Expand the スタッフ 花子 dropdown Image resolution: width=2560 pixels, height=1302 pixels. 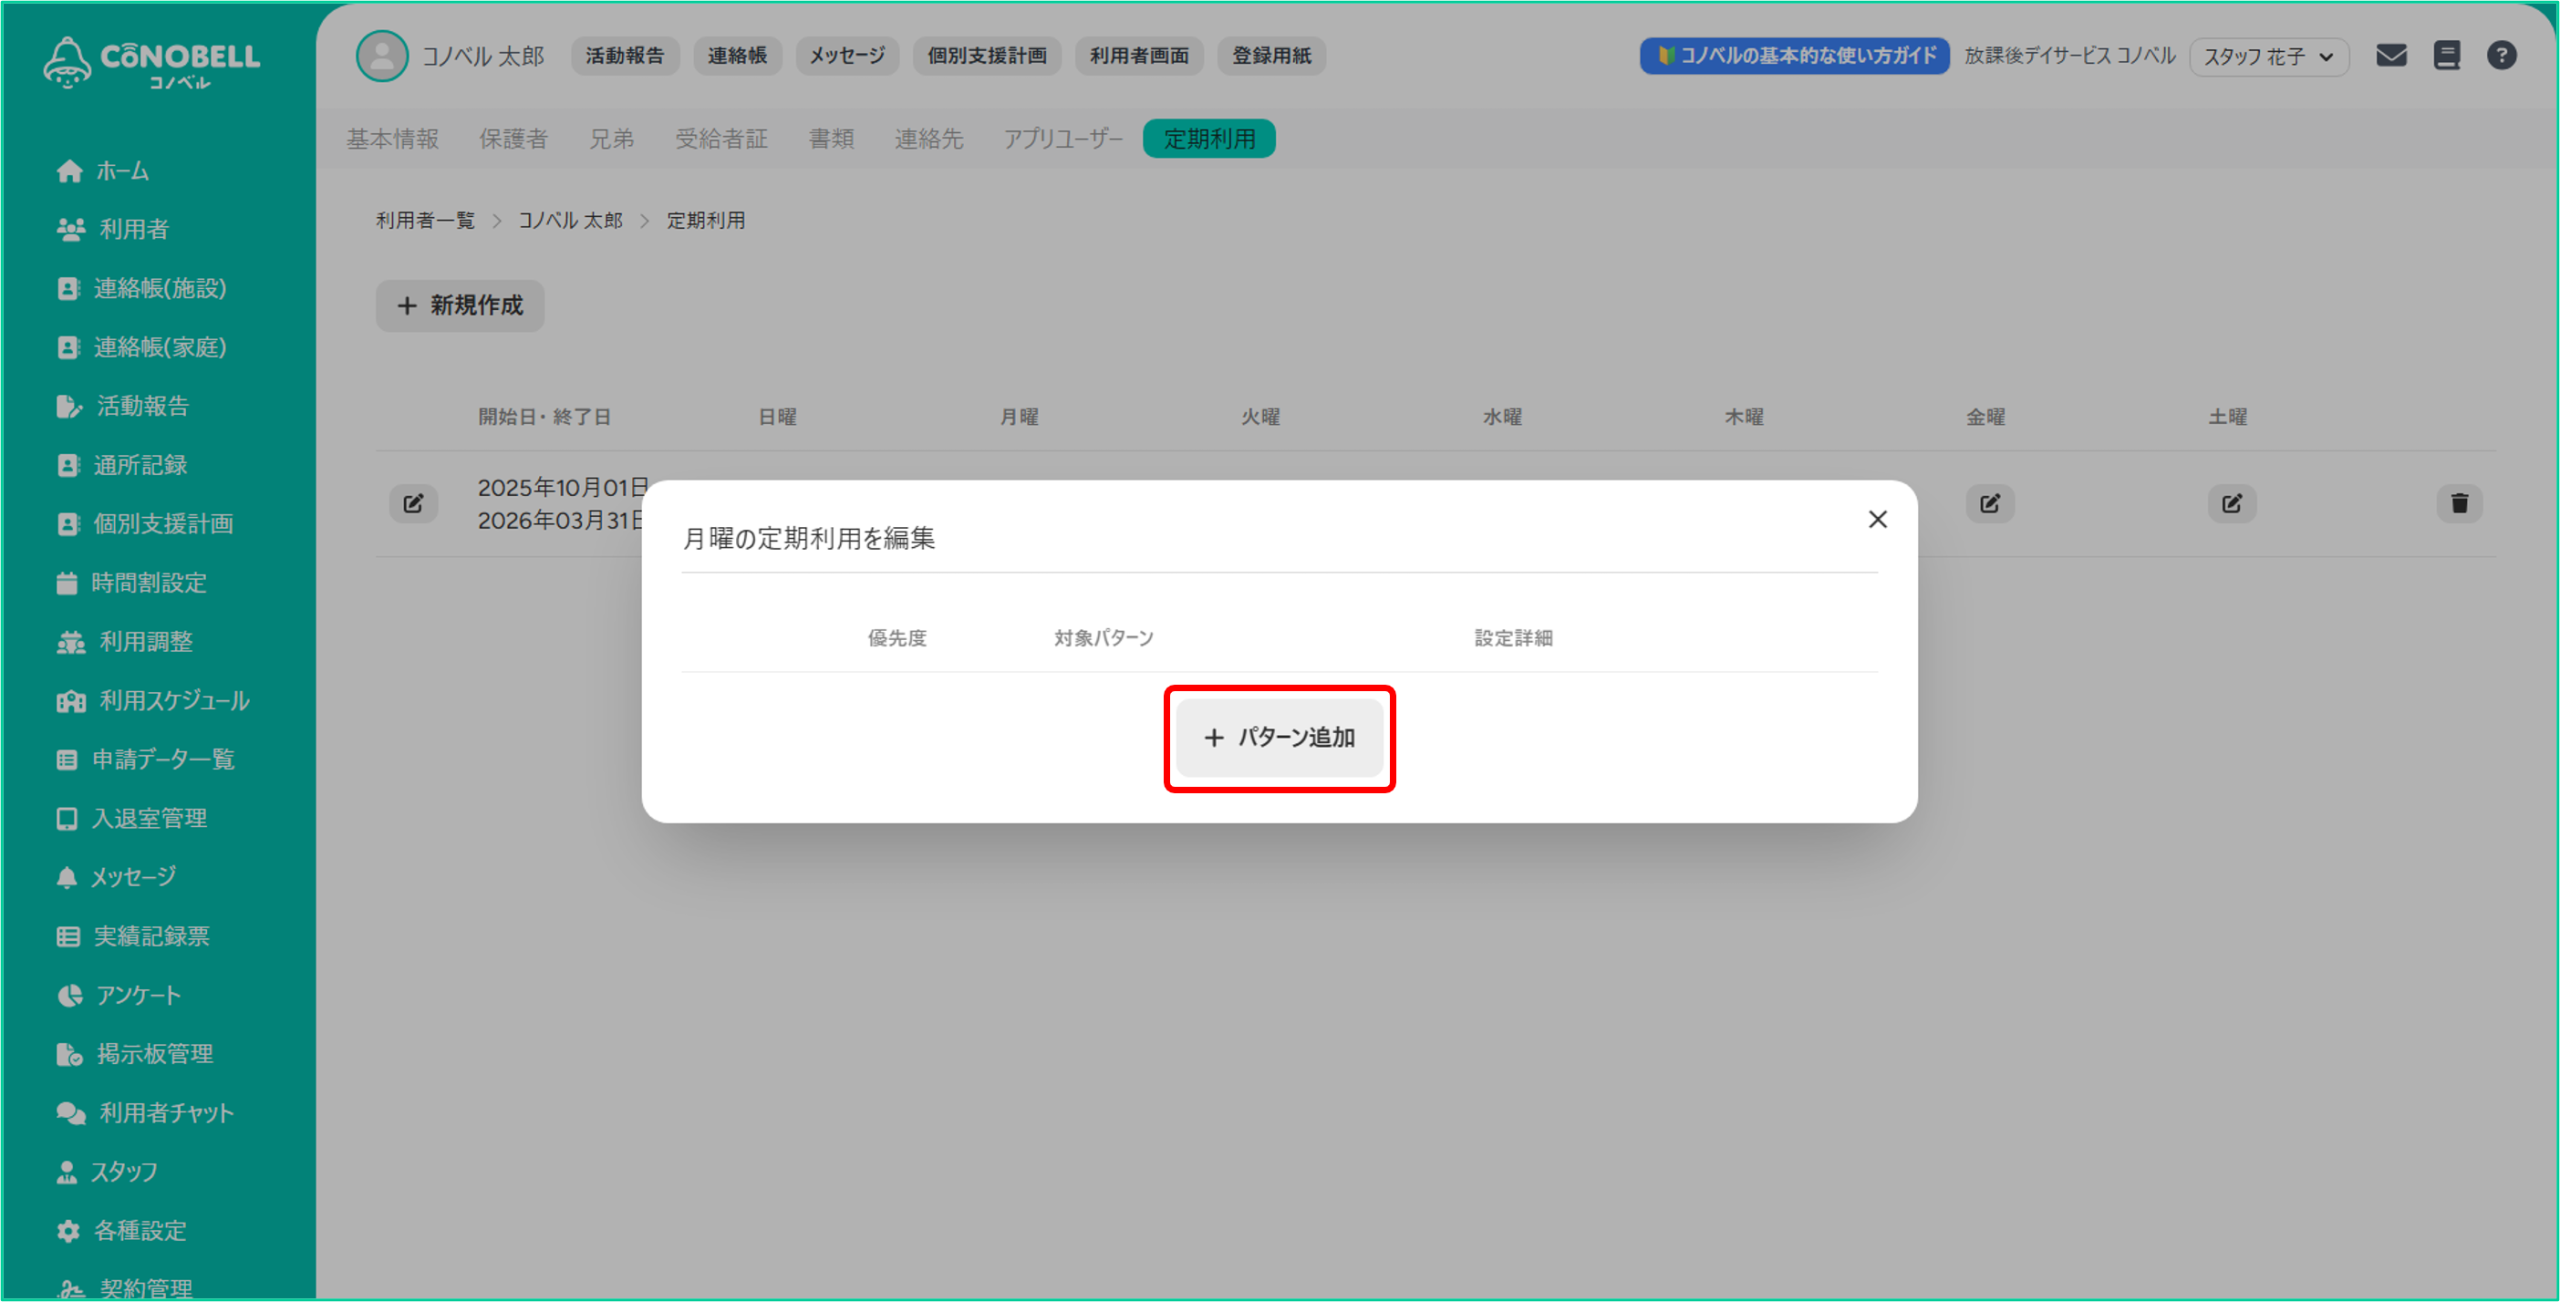coord(2268,57)
